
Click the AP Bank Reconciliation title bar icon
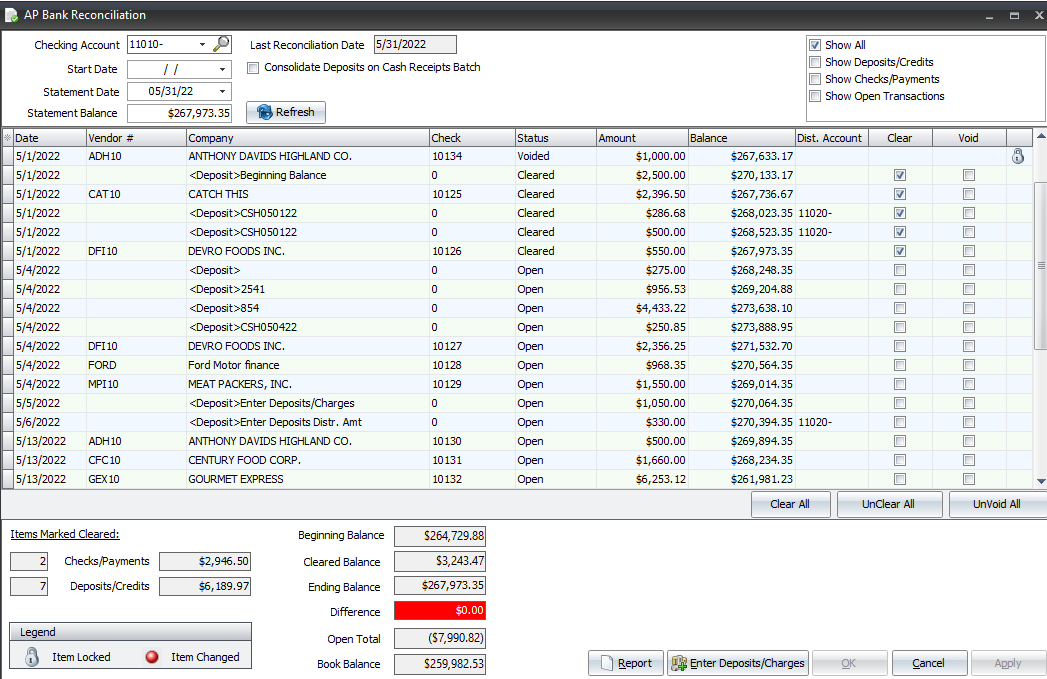[11, 14]
